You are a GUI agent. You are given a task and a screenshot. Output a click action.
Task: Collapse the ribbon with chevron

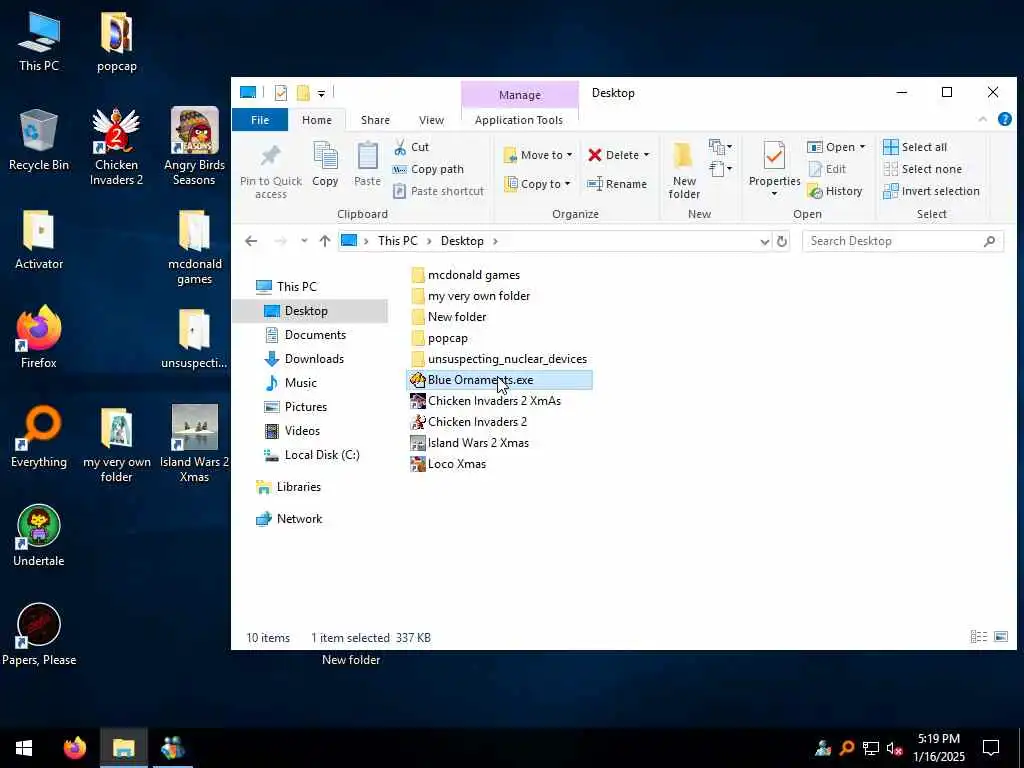pos(982,120)
